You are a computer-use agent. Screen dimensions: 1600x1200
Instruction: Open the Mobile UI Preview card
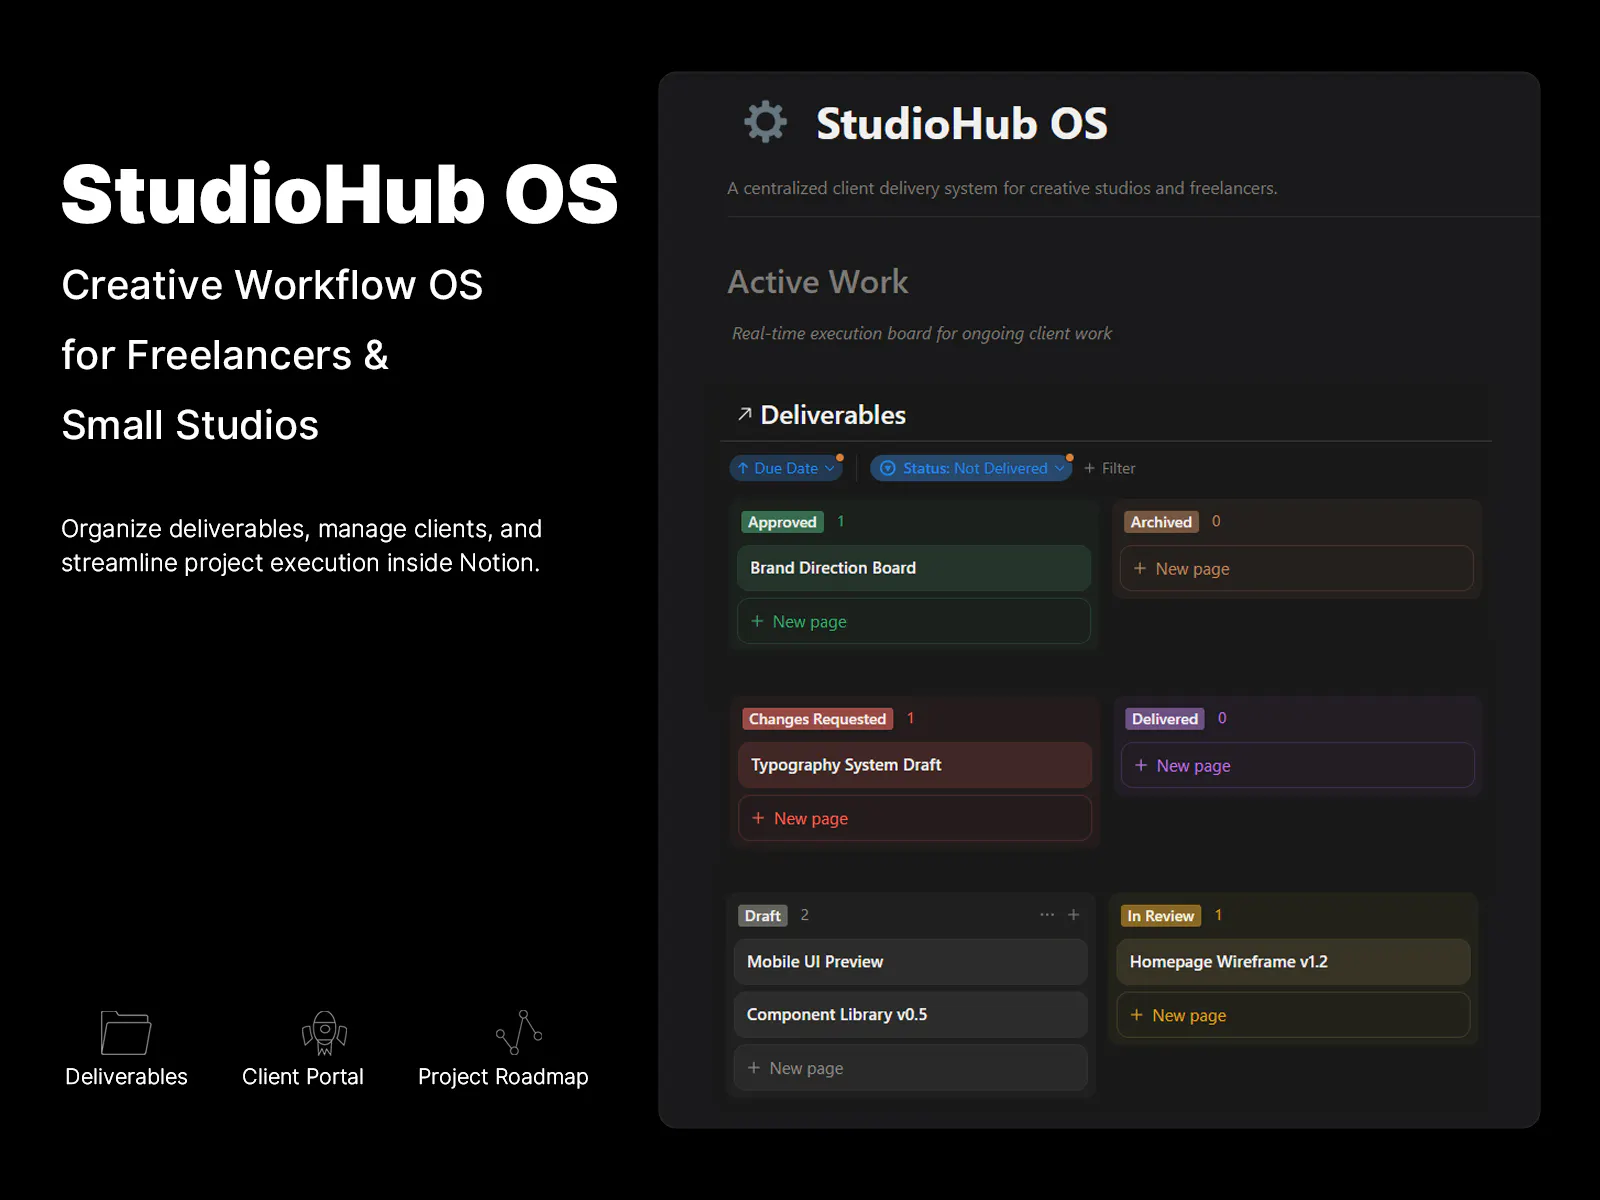tap(911, 962)
